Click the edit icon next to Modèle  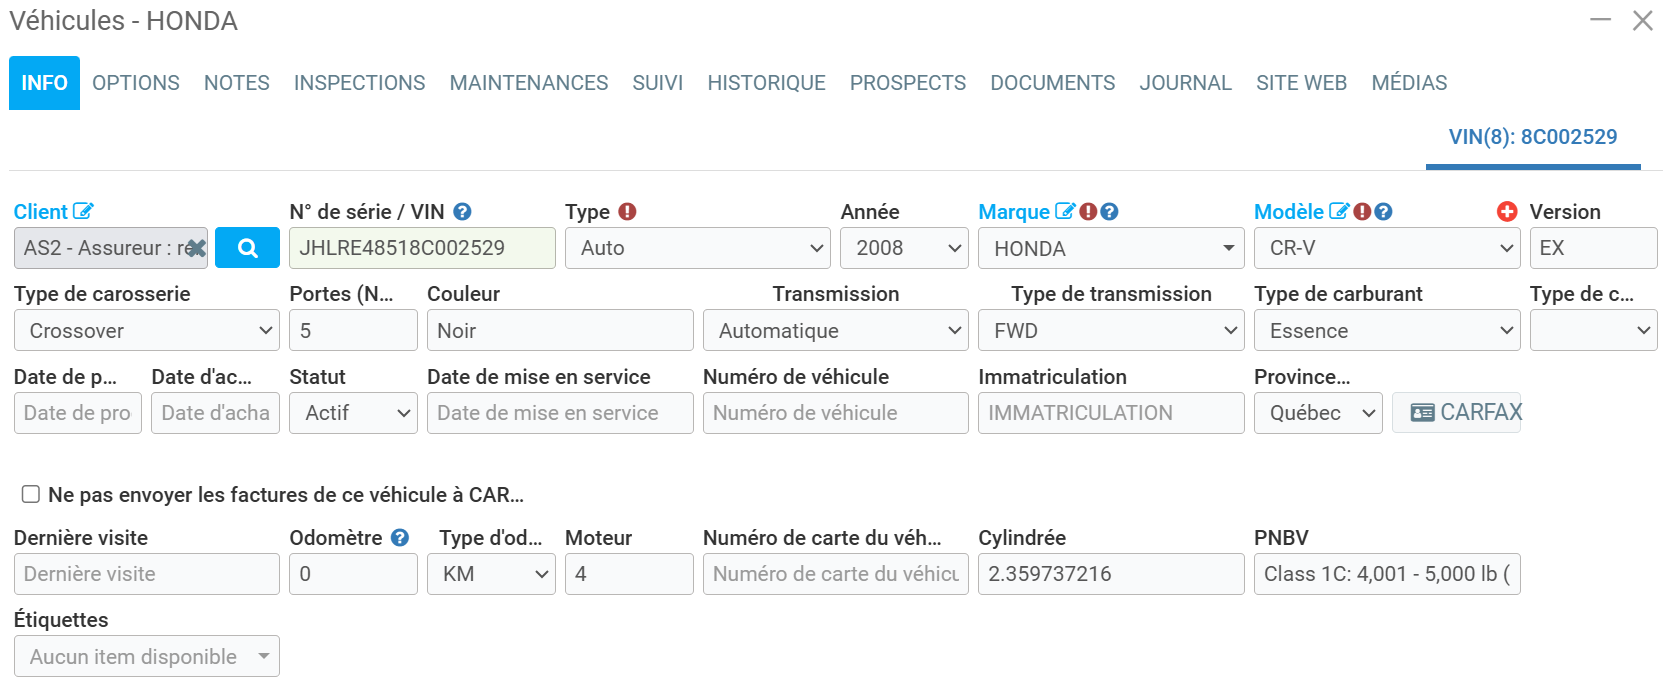click(x=1338, y=211)
